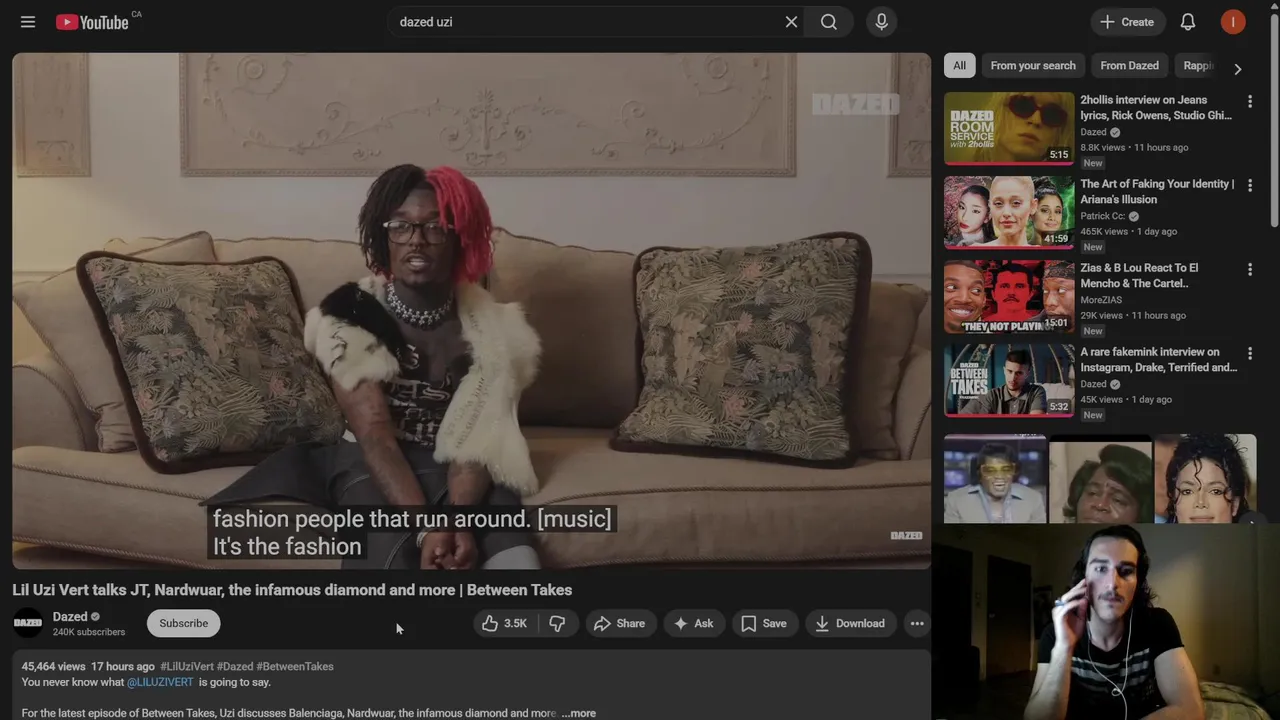
Task: Open Dazed channel name link
Action: point(70,617)
